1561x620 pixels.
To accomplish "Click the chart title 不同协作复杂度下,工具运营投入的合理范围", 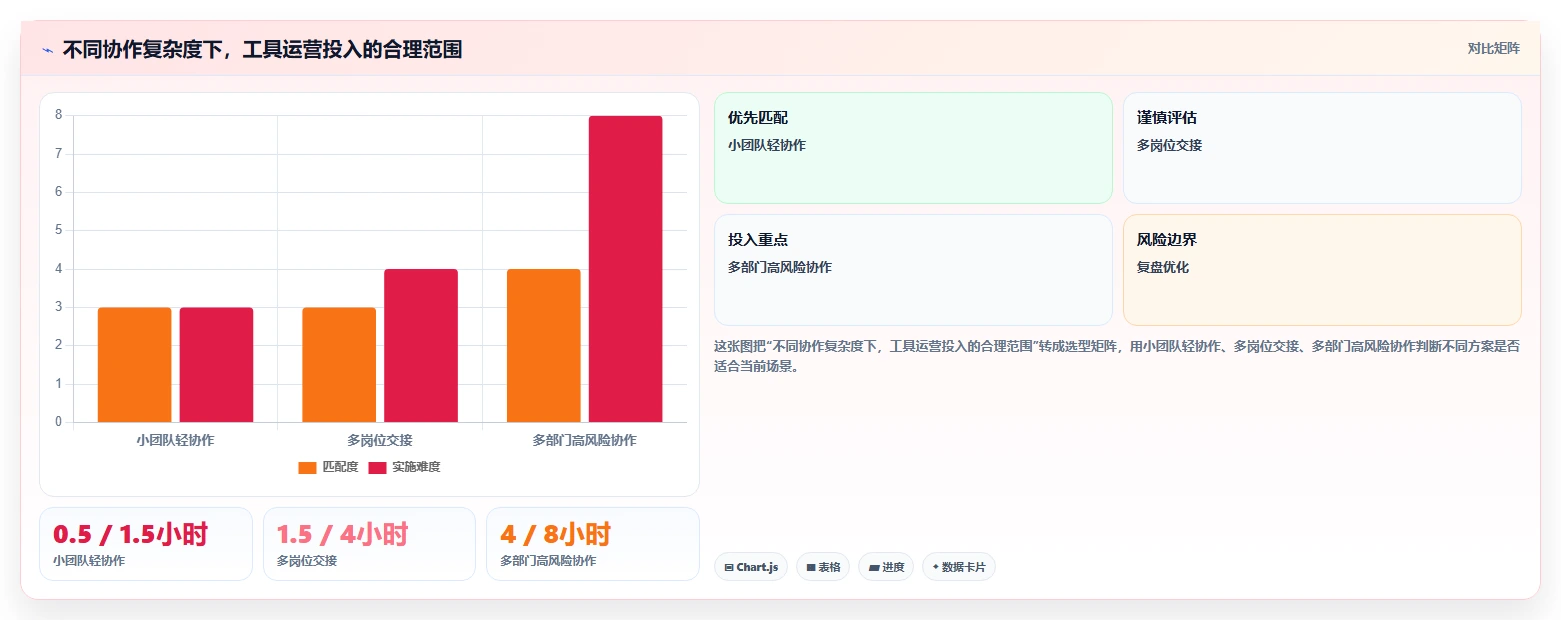I will pos(262,49).
